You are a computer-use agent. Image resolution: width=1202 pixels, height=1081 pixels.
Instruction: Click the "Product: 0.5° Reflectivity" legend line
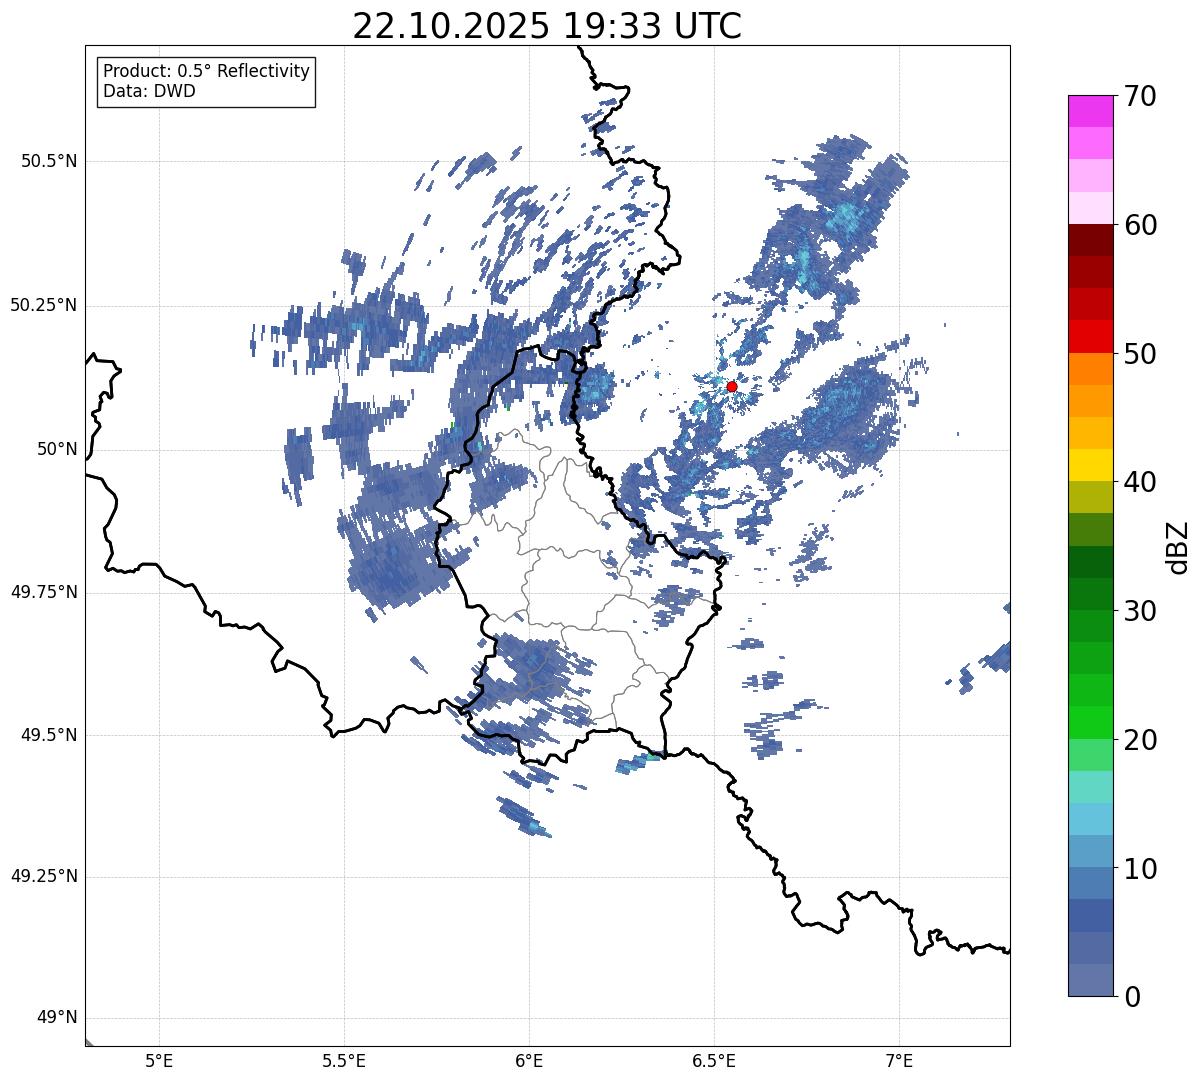pyautogui.click(x=207, y=71)
